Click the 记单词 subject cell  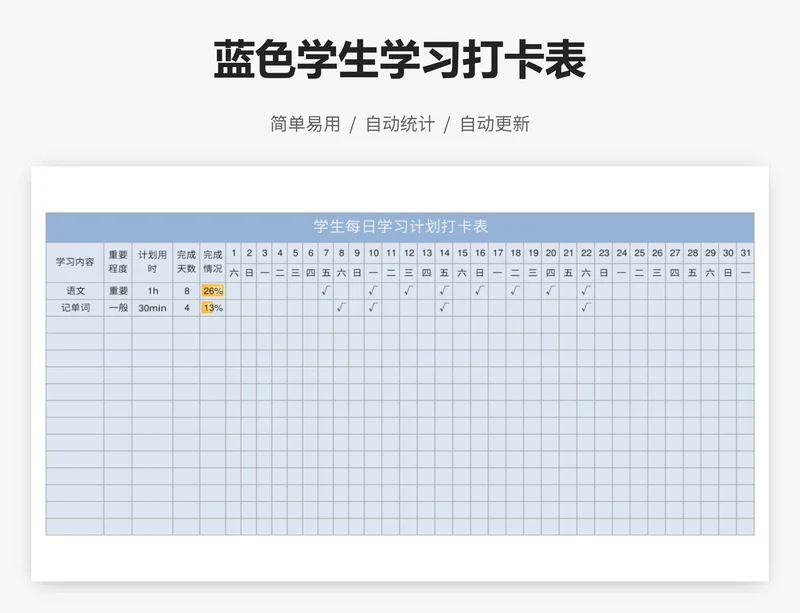click(x=75, y=308)
